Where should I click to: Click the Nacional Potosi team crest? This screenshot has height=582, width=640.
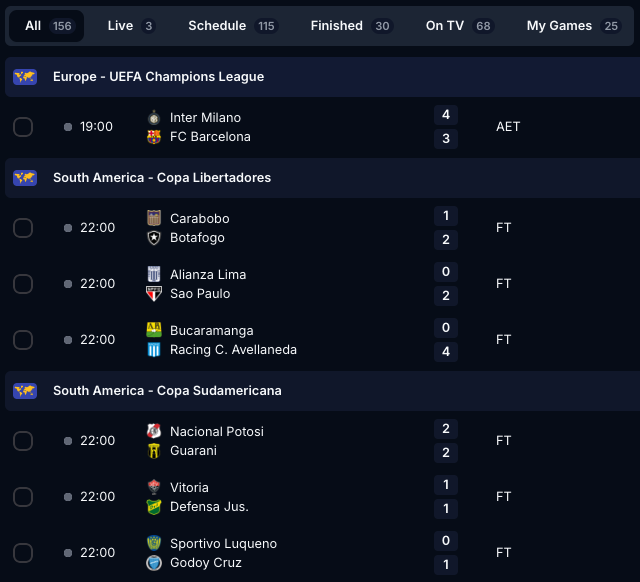coord(154,432)
